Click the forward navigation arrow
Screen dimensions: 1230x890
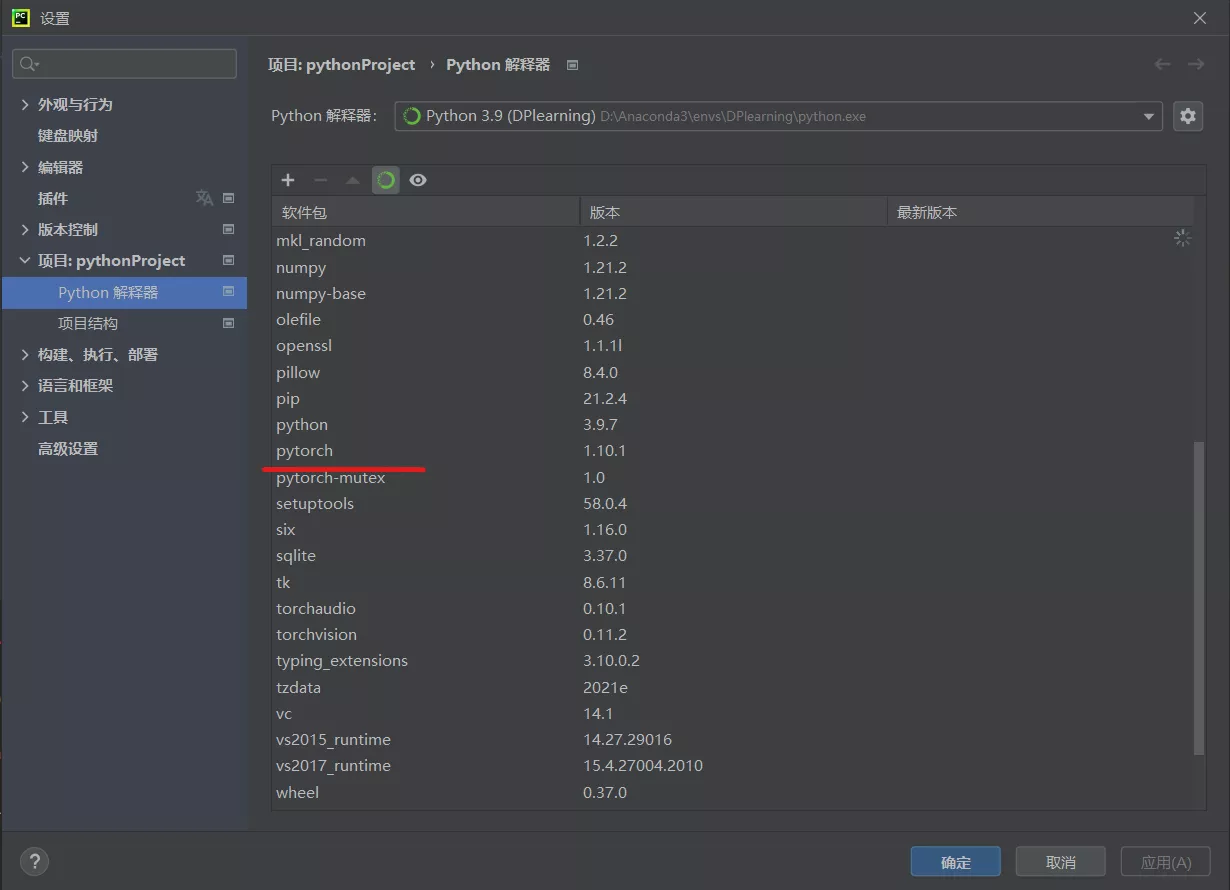(1195, 64)
